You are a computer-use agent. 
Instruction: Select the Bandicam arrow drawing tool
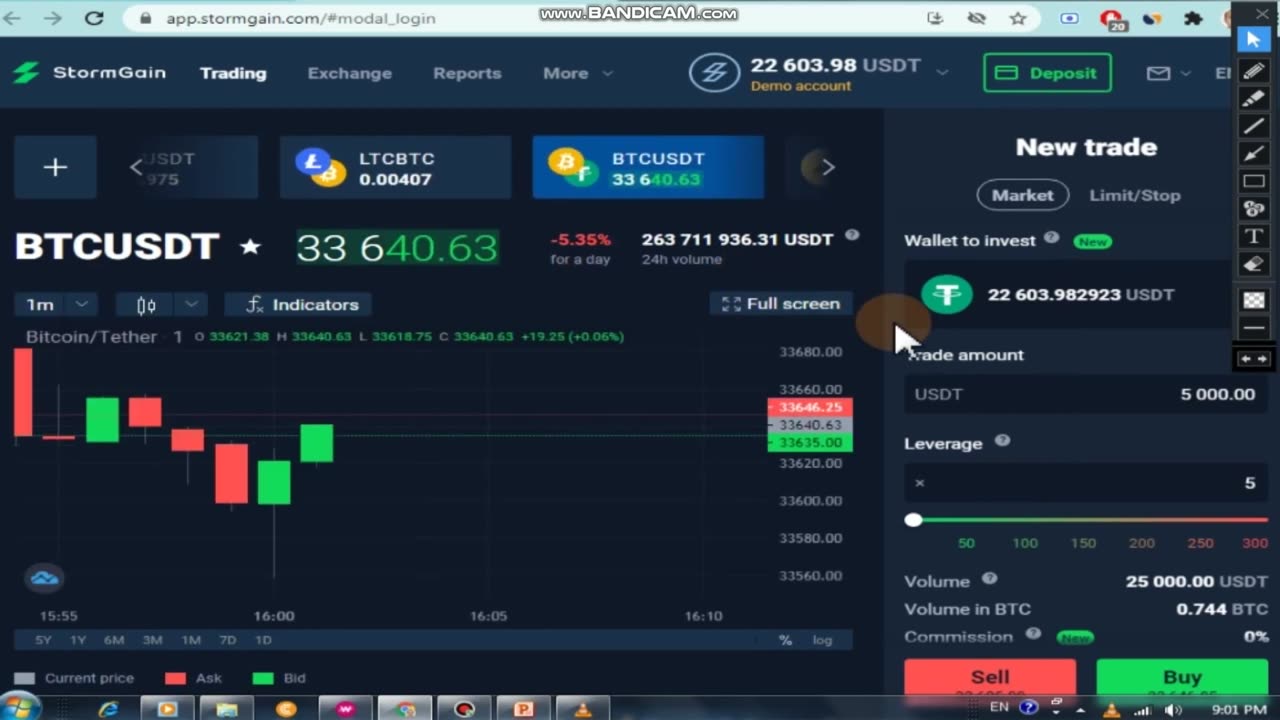1254,154
